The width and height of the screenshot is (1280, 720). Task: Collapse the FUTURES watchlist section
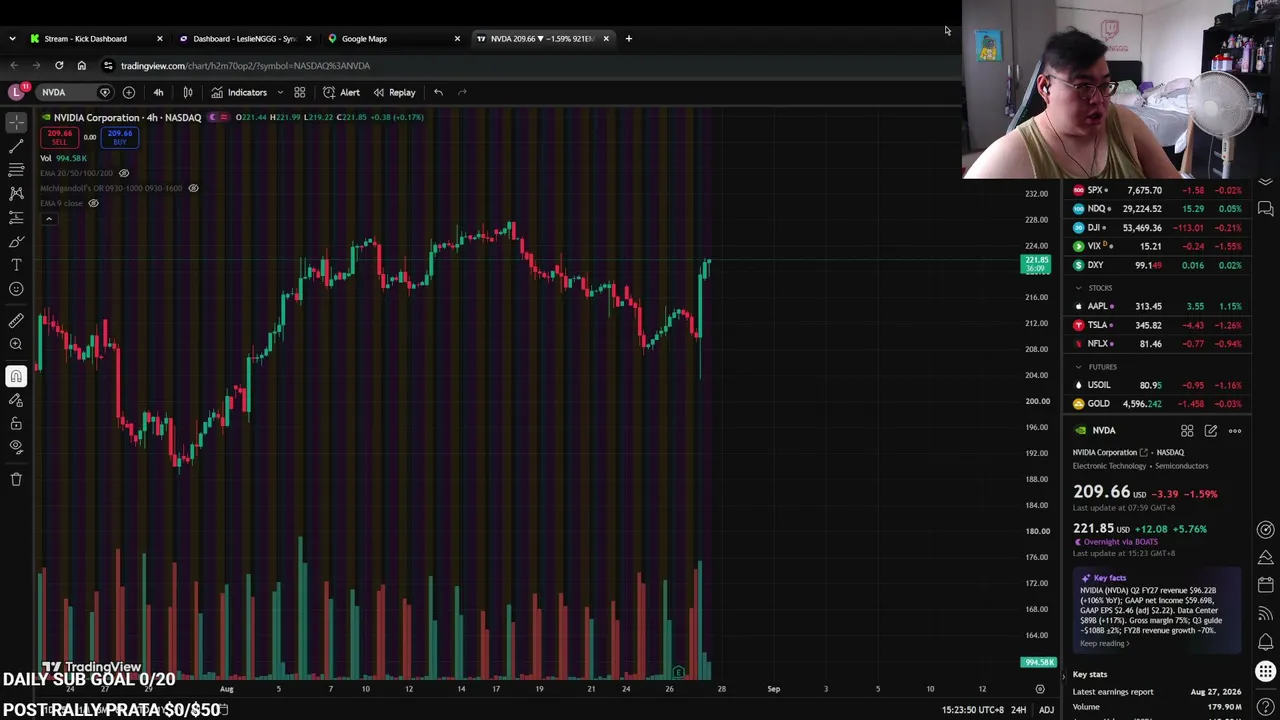(x=1078, y=367)
